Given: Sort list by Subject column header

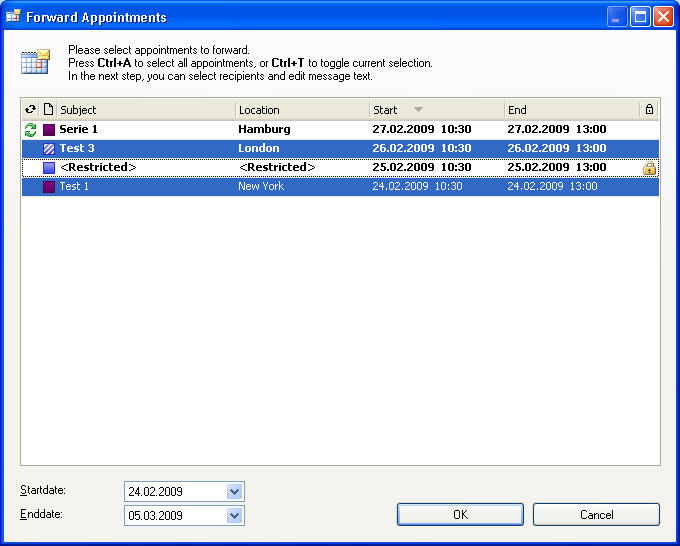Looking at the screenshot, I should coord(145,110).
